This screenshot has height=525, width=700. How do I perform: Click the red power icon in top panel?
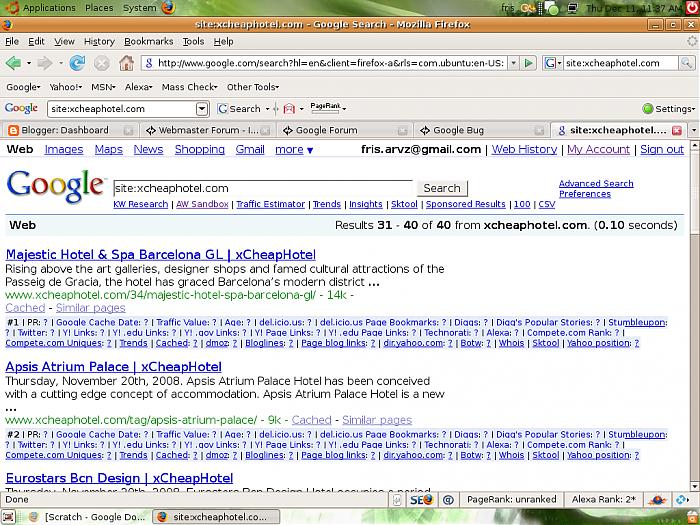click(693, 8)
